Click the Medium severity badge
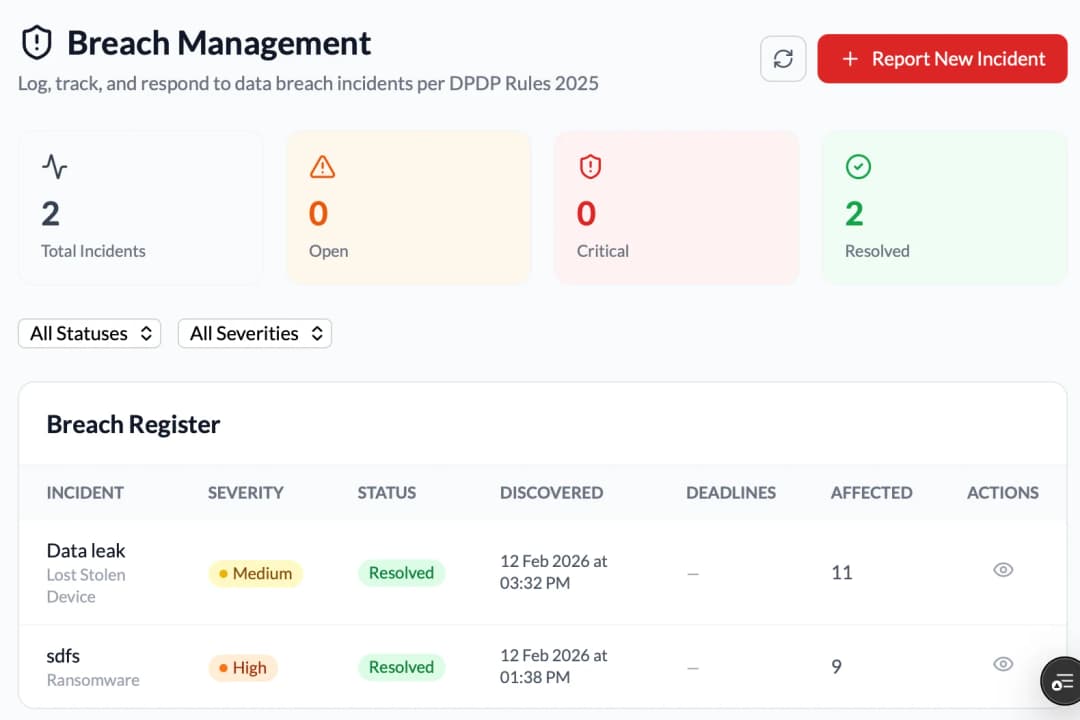 click(x=255, y=574)
